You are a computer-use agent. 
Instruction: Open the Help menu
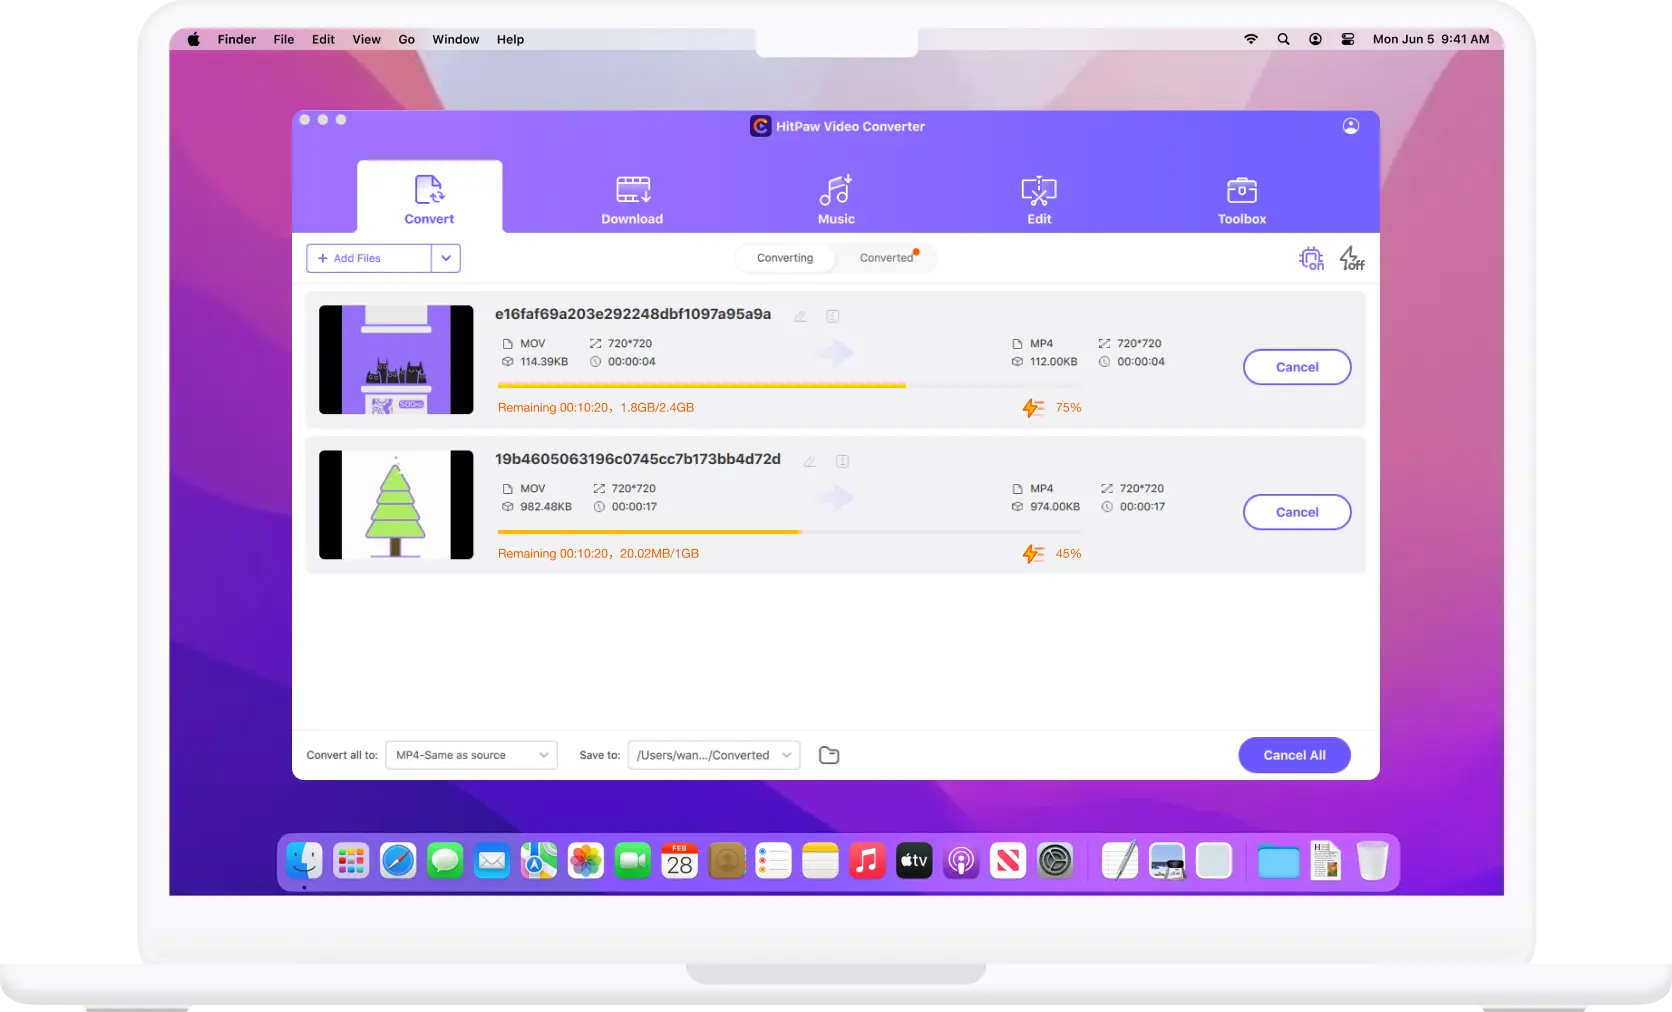[510, 39]
